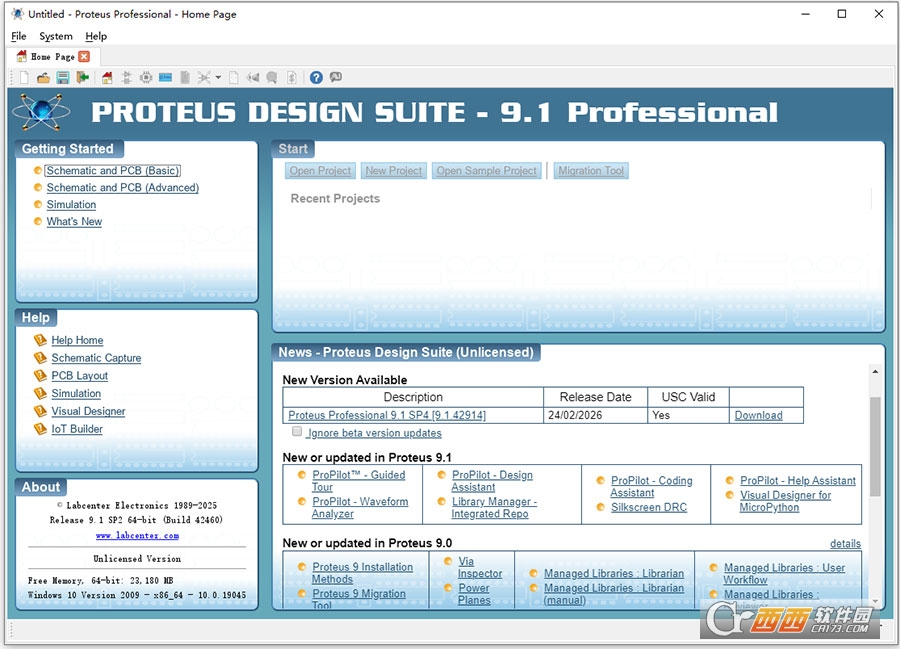Click the news panel scrollbar up arrow
The image size is (900, 649).
[875, 372]
